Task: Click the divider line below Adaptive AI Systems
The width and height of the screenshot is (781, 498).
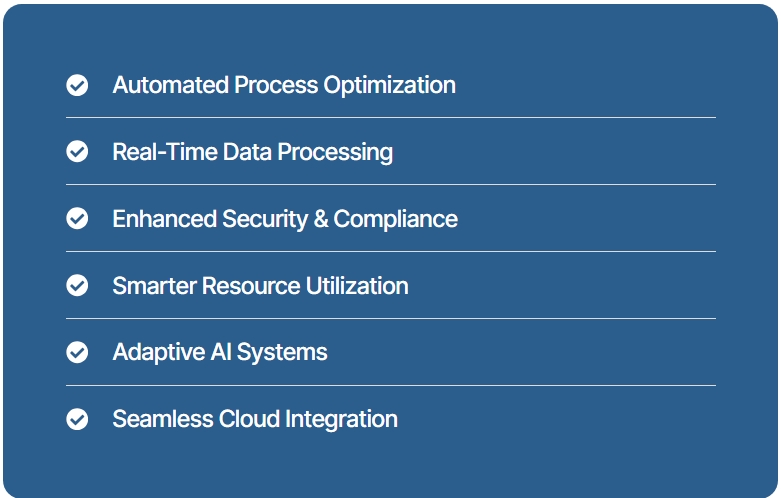Action: 391,385
